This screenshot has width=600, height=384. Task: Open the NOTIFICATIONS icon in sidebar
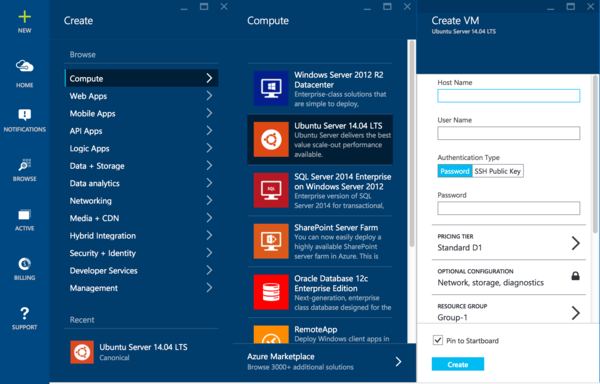24,114
